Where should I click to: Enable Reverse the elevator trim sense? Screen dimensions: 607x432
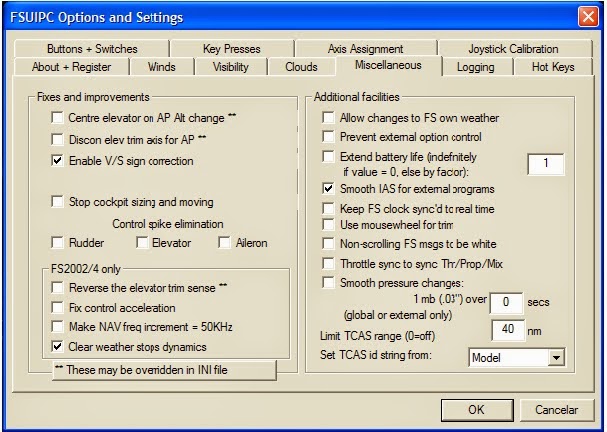[x=57, y=287]
